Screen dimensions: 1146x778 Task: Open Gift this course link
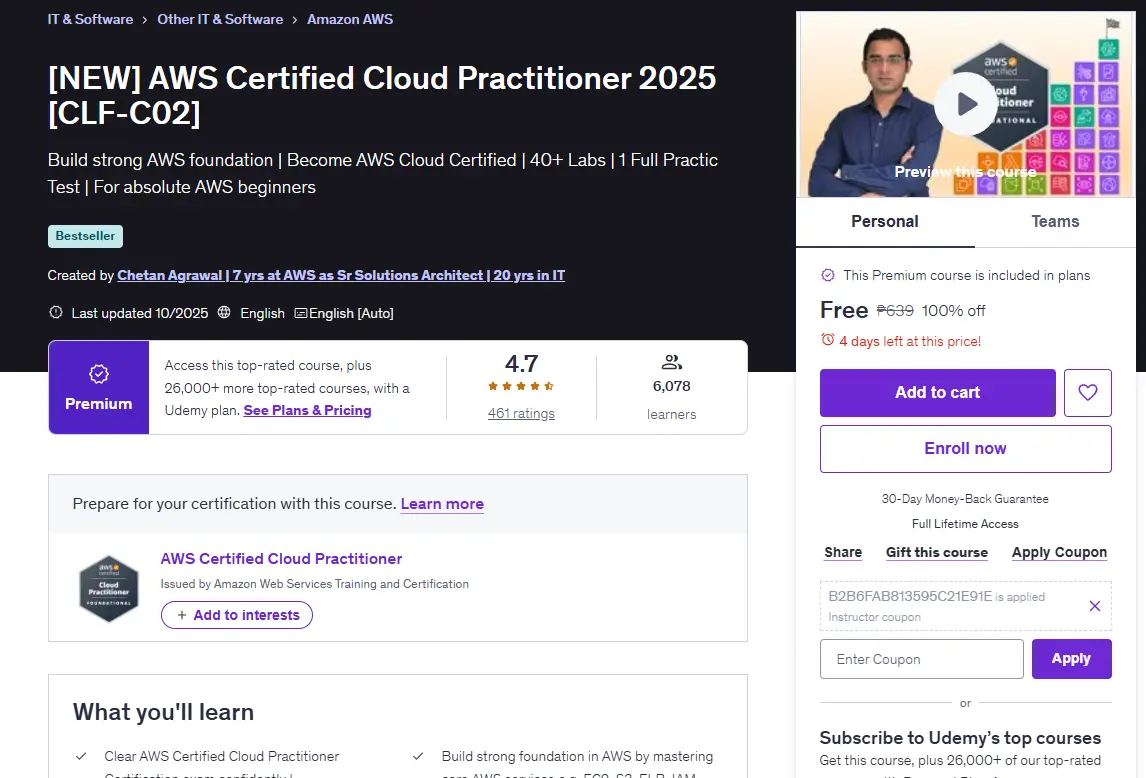(x=937, y=553)
